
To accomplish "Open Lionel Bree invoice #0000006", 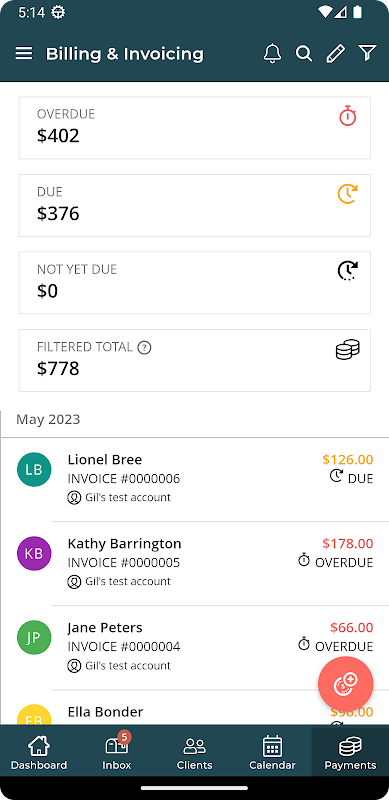I will 194,479.
